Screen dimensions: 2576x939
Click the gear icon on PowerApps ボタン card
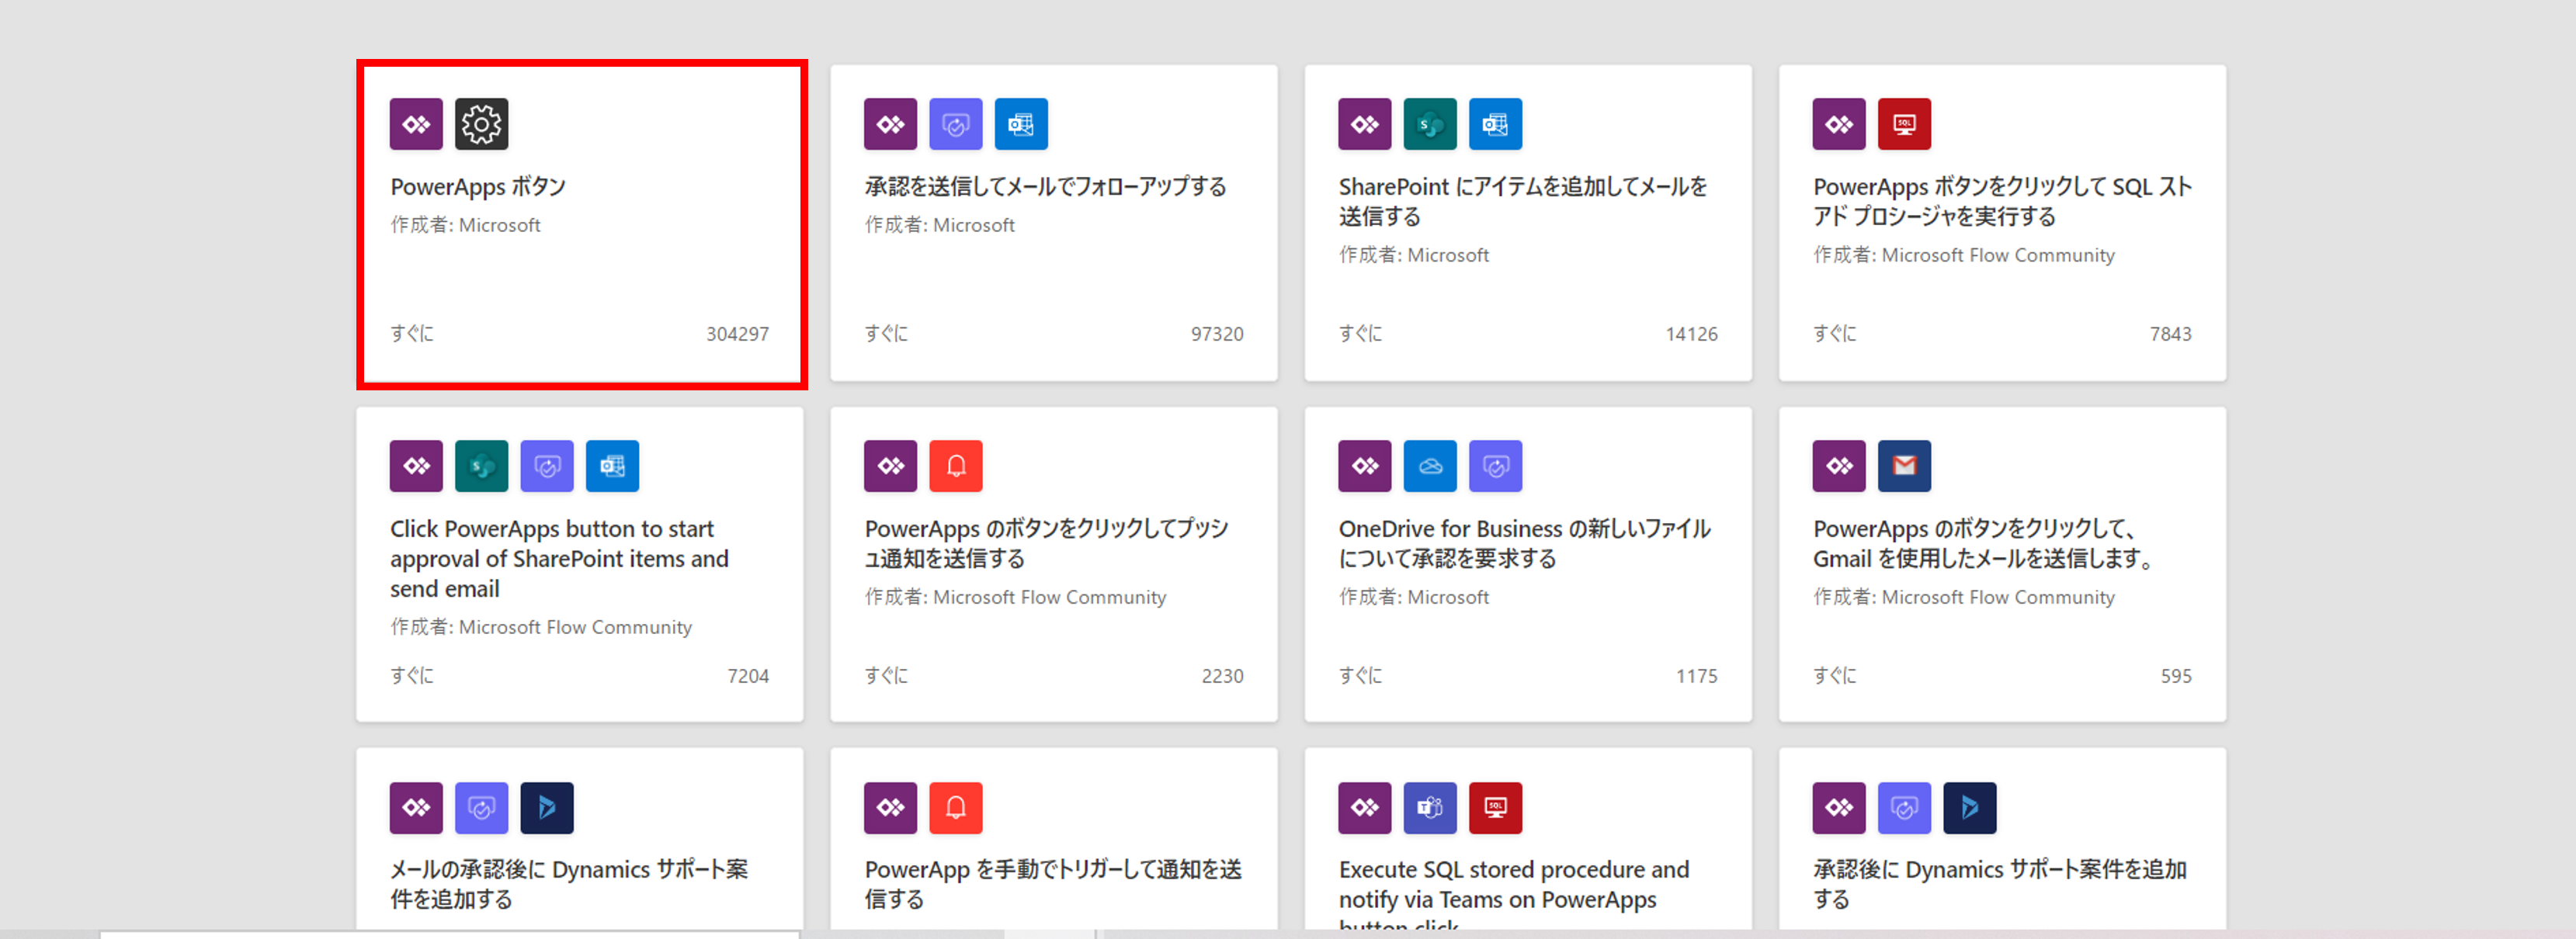point(481,124)
